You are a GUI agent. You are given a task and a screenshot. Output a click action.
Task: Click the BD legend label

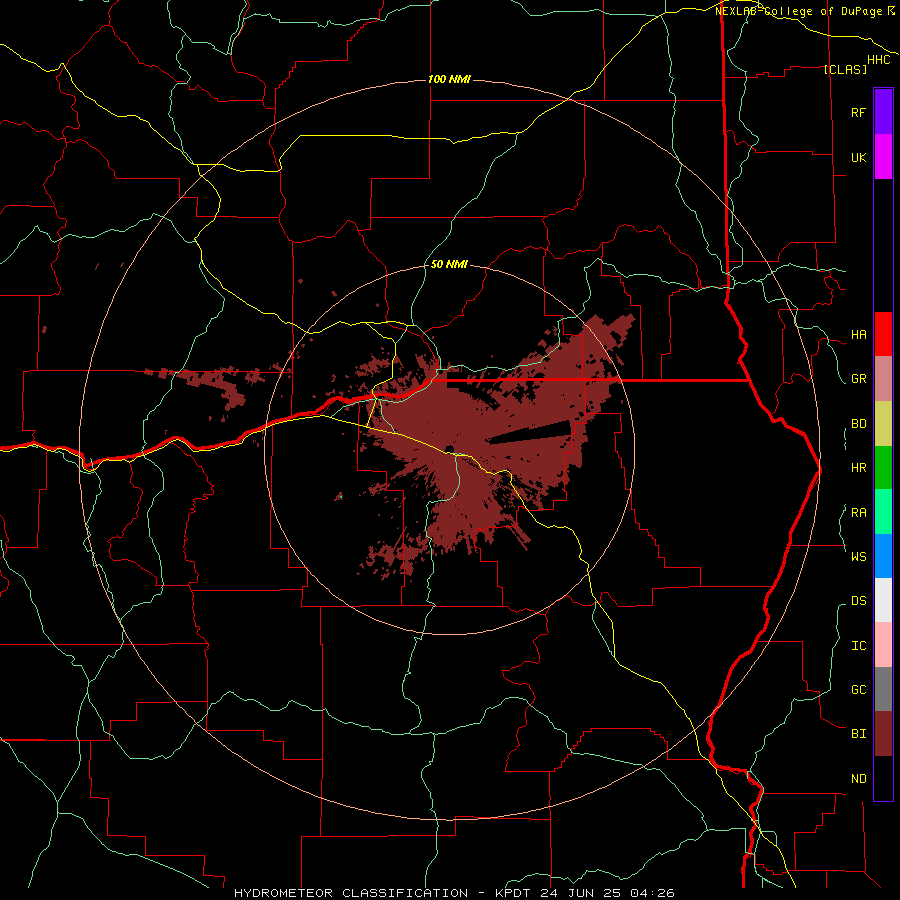point(858,424)
